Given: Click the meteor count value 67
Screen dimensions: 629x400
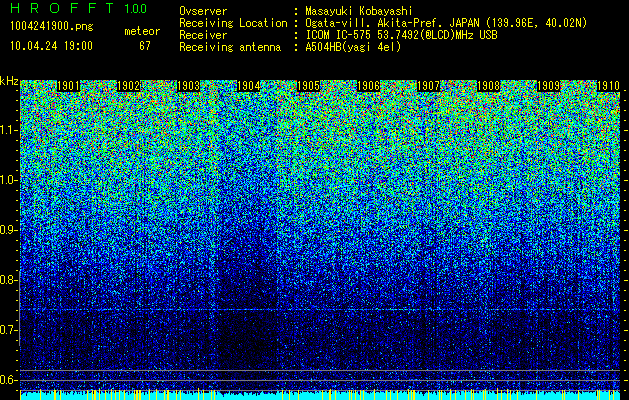Looking at the screenshot, I should (x=145, y=46).
